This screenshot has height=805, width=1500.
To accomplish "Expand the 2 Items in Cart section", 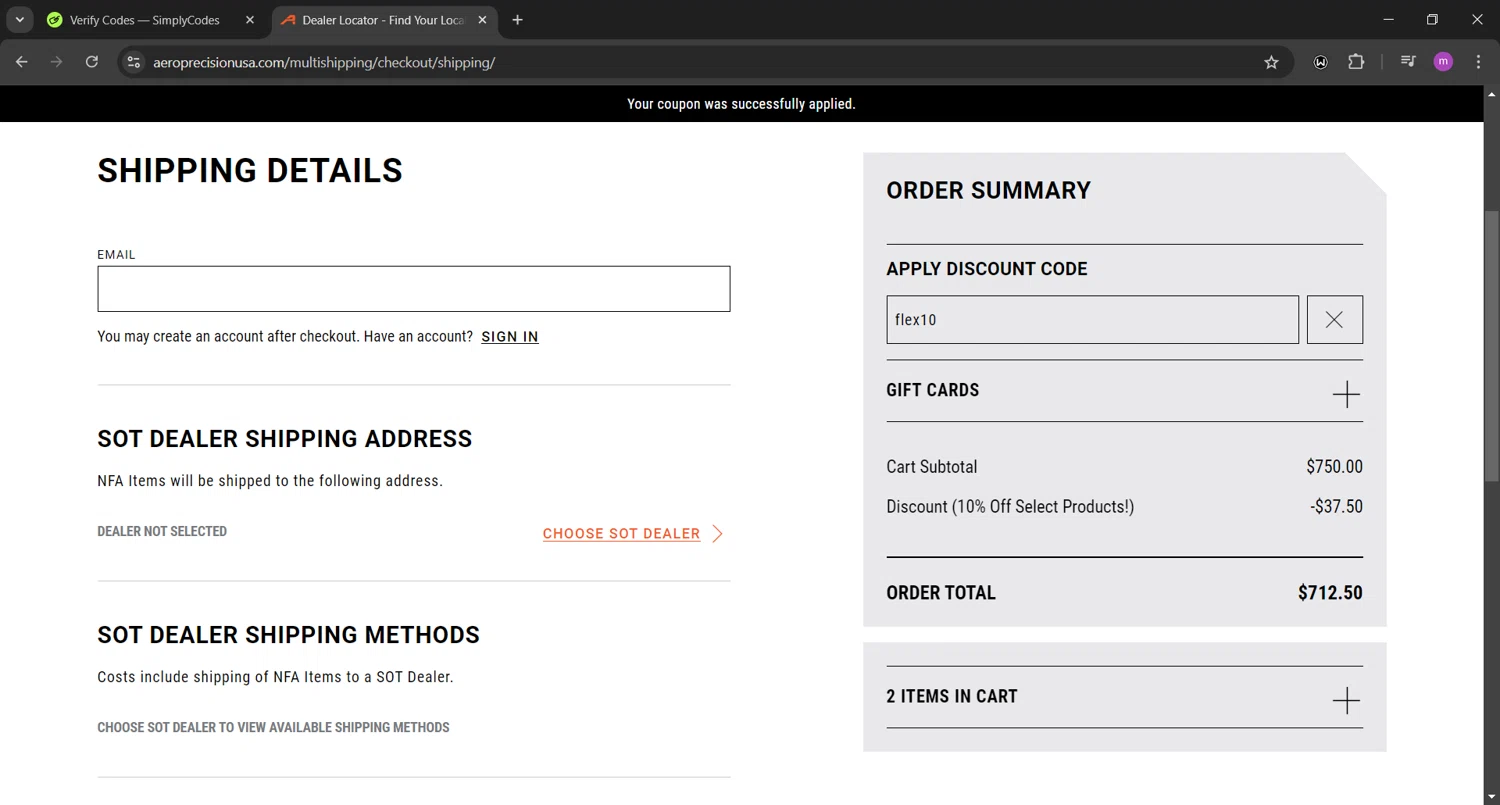I will coord(1346,700).
